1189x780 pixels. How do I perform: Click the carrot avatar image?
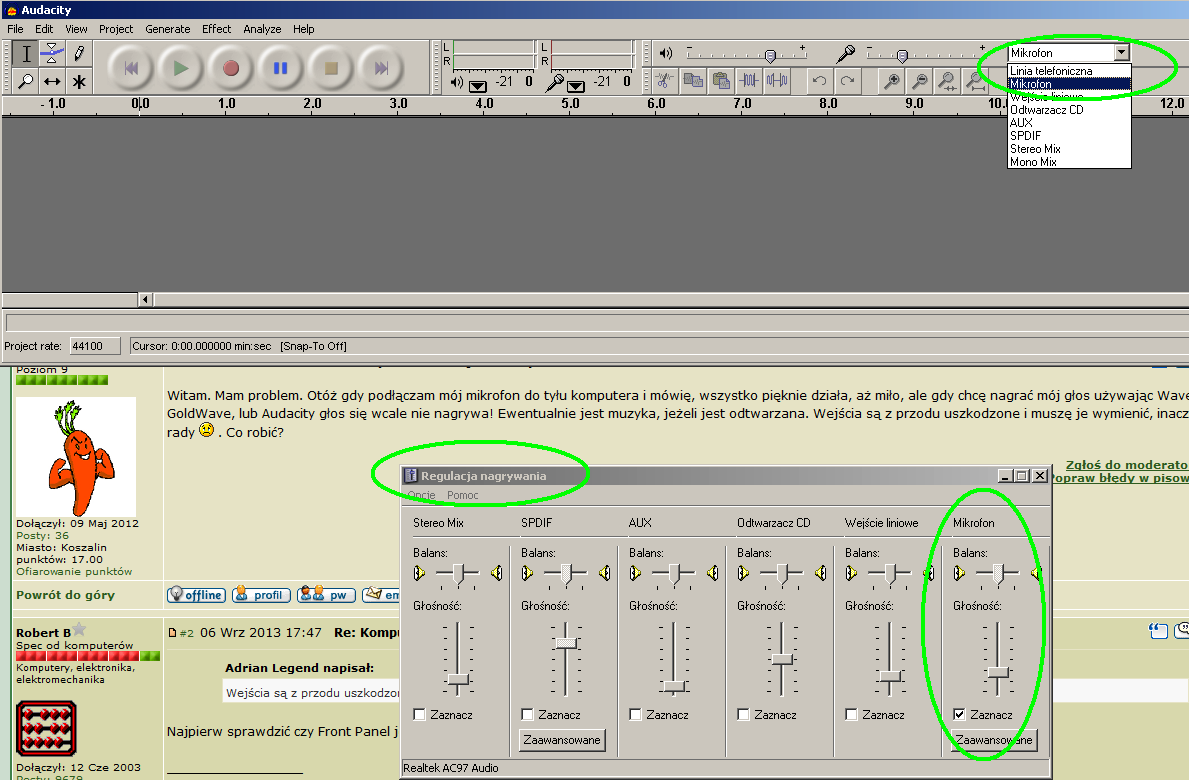pyautogui.click(x=76, y=457)
